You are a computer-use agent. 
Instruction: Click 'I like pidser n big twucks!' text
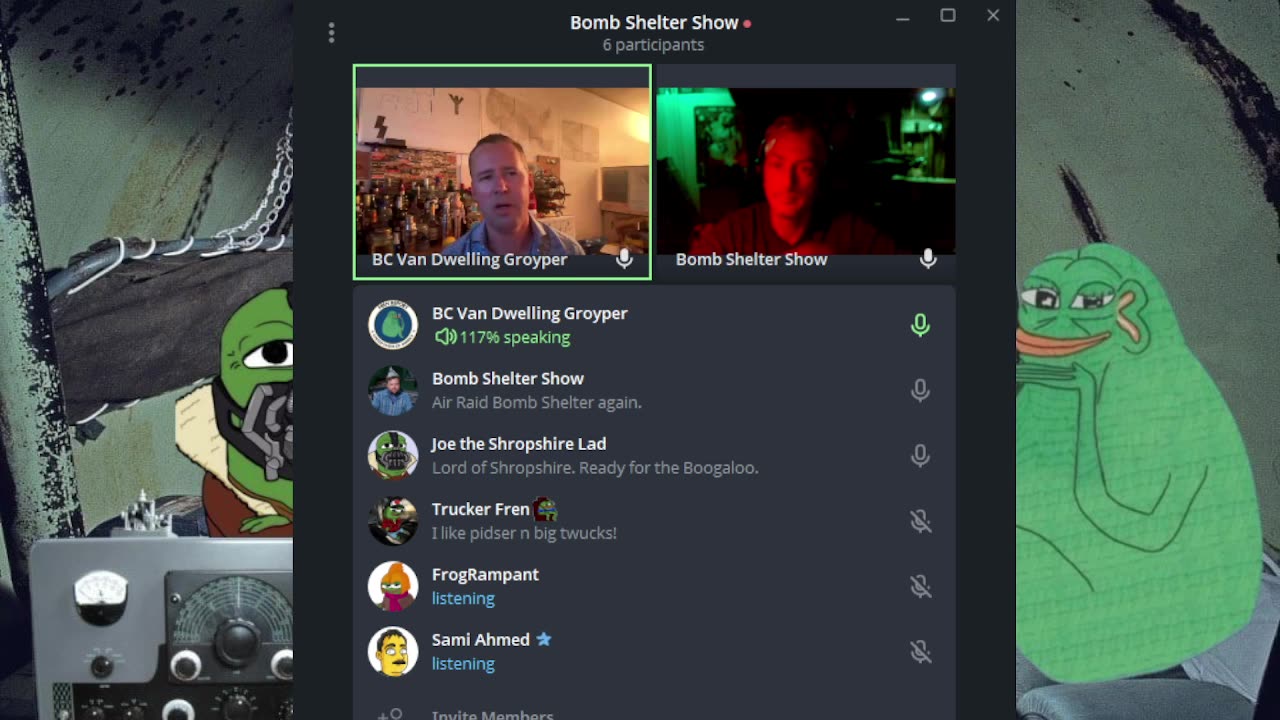524,533
